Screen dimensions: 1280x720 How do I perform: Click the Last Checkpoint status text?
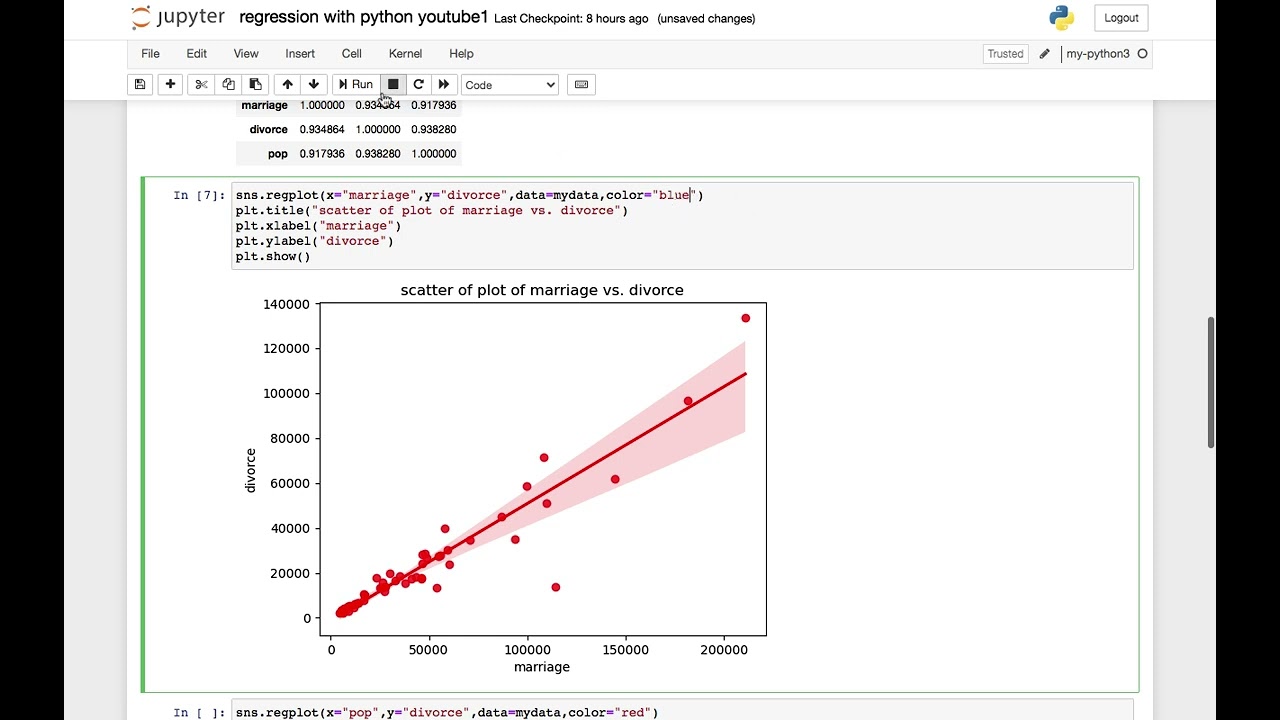571,19
